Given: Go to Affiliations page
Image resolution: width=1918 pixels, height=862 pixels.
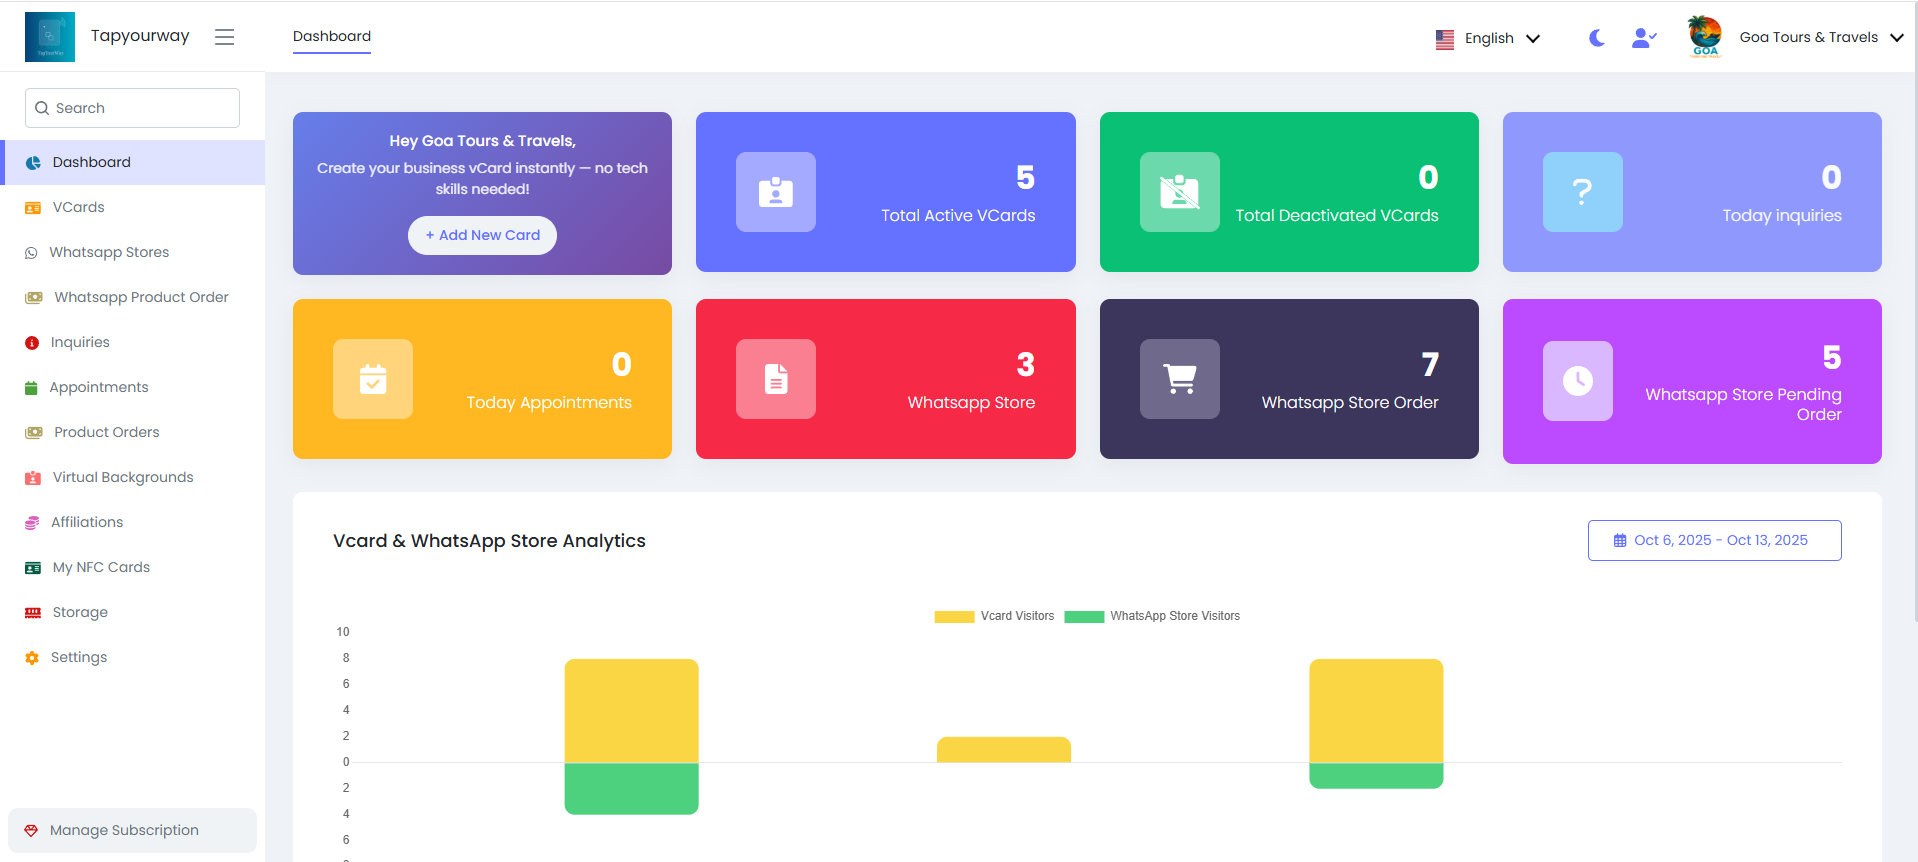Looking at the screenshot, I should point(132,522).
